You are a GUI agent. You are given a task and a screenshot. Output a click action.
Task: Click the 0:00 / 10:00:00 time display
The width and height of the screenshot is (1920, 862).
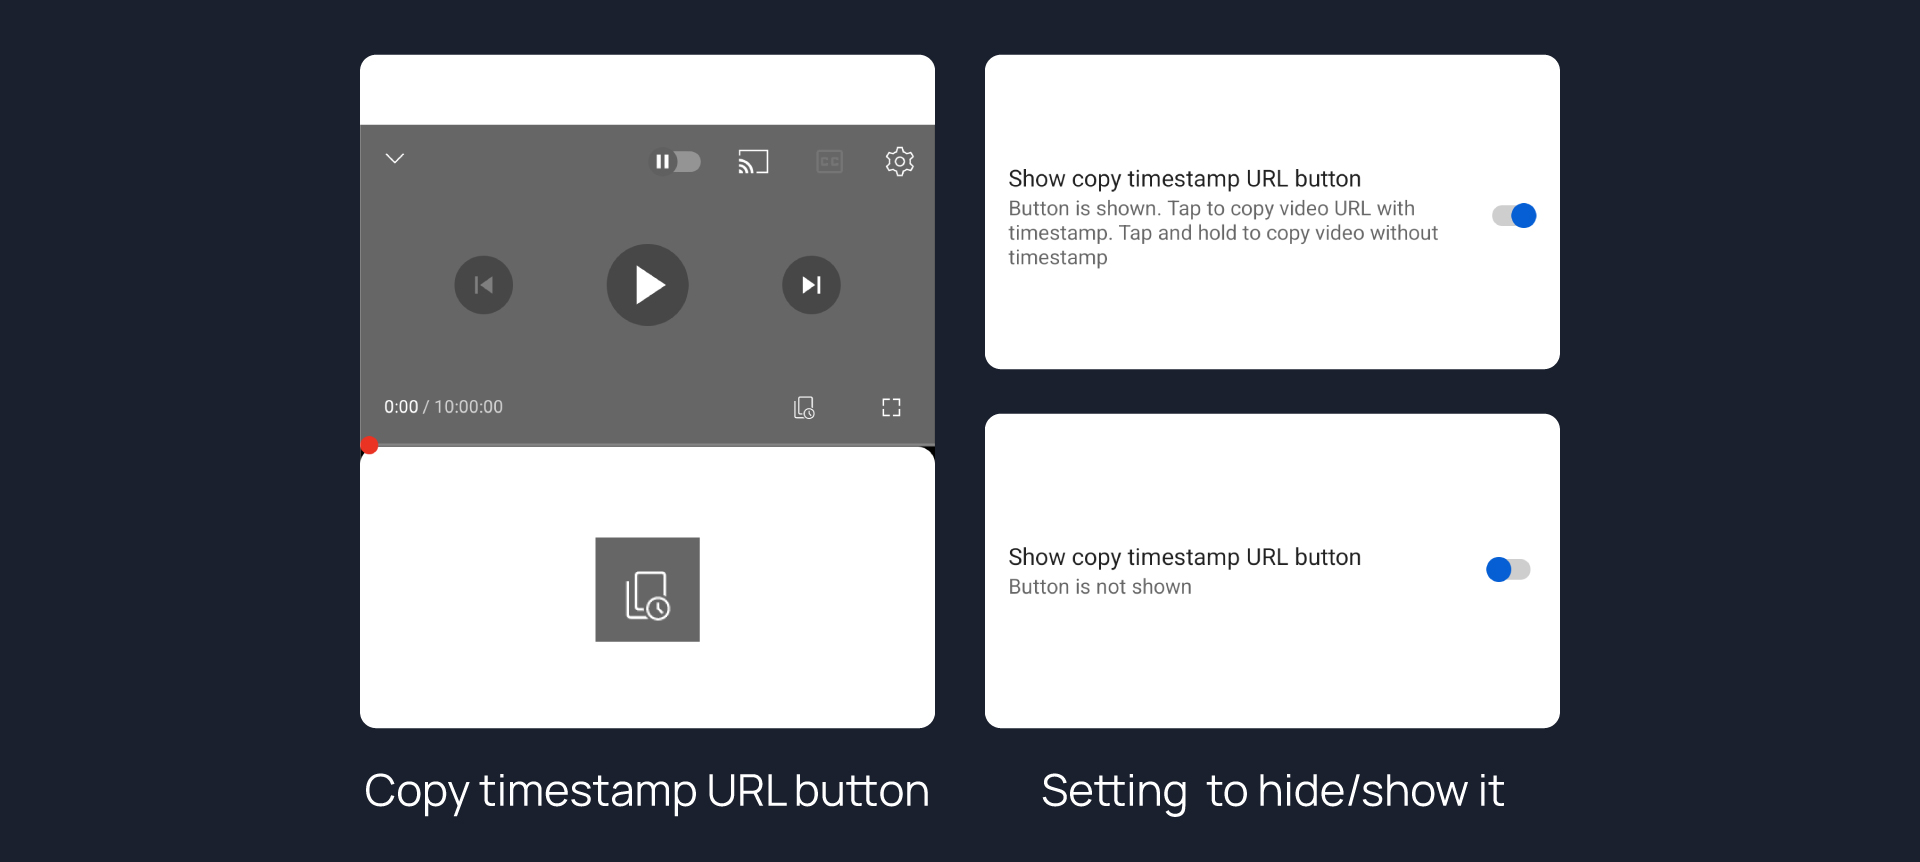443,407
